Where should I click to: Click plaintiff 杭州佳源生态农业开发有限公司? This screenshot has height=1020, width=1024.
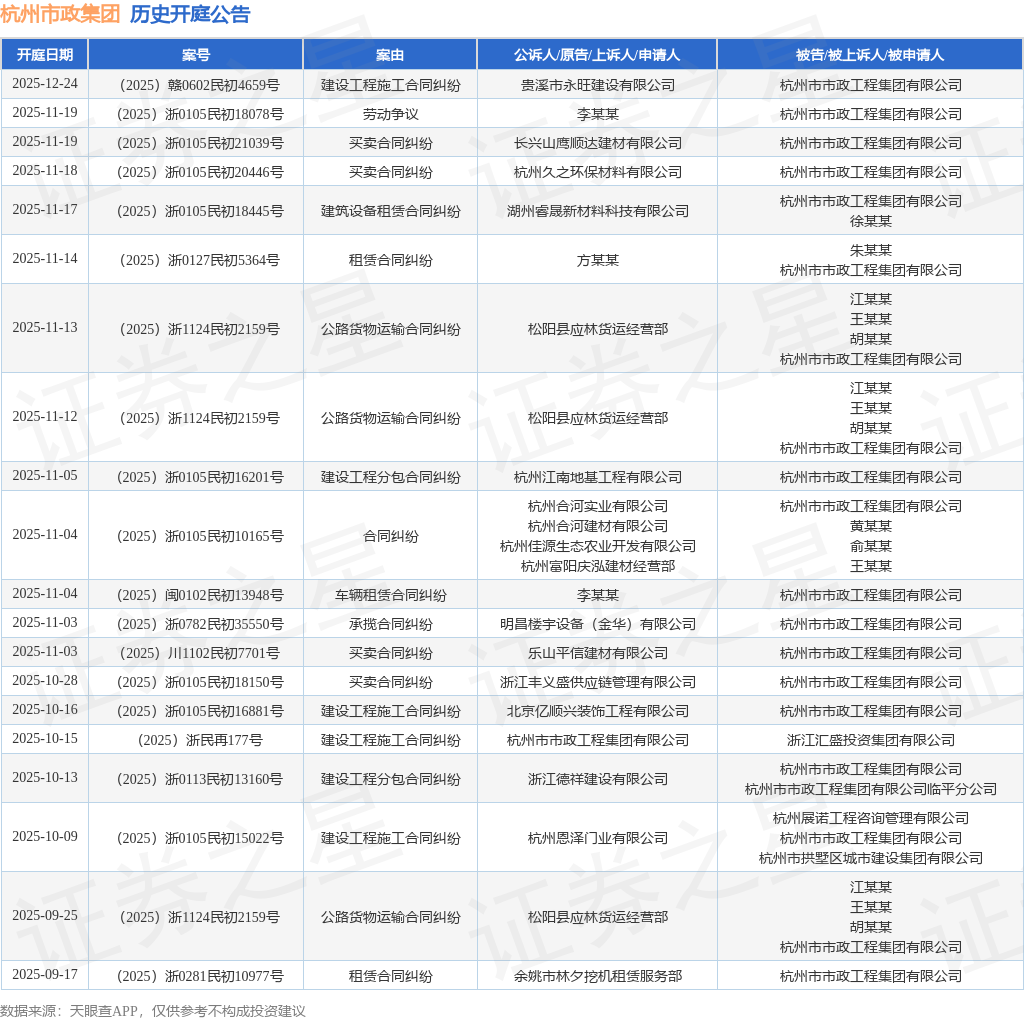[598, 546]
